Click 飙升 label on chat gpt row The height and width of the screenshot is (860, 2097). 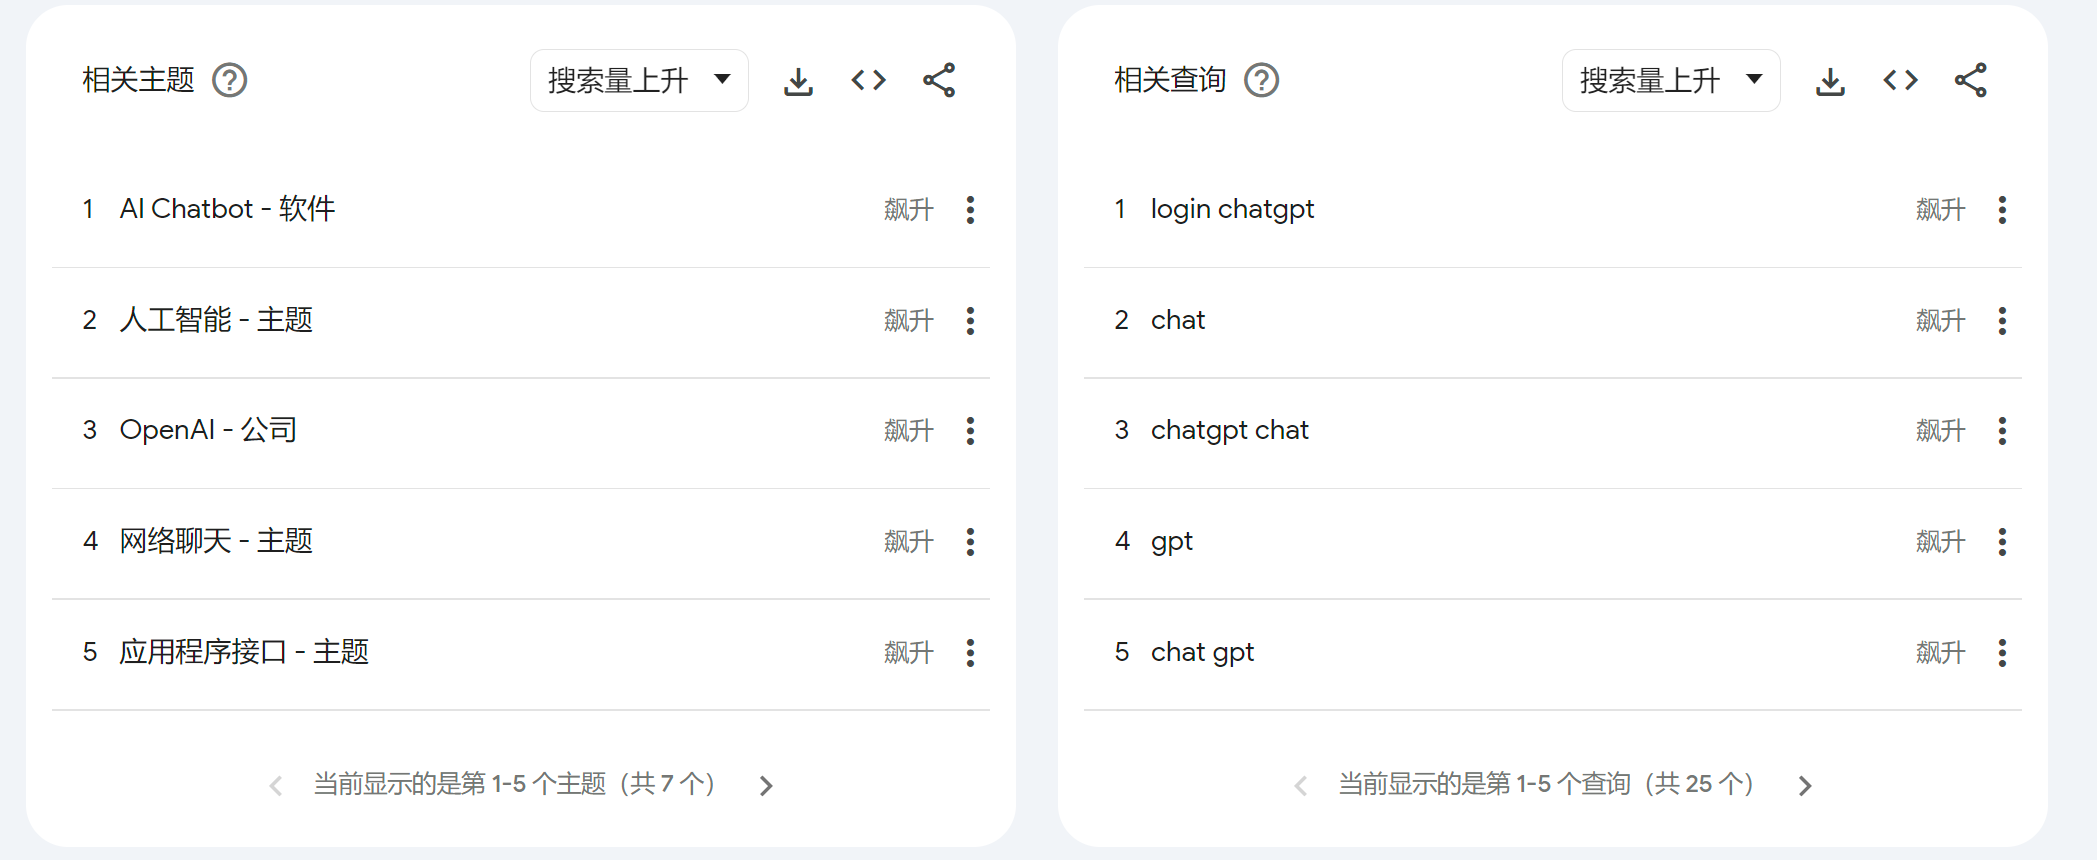1941,653
